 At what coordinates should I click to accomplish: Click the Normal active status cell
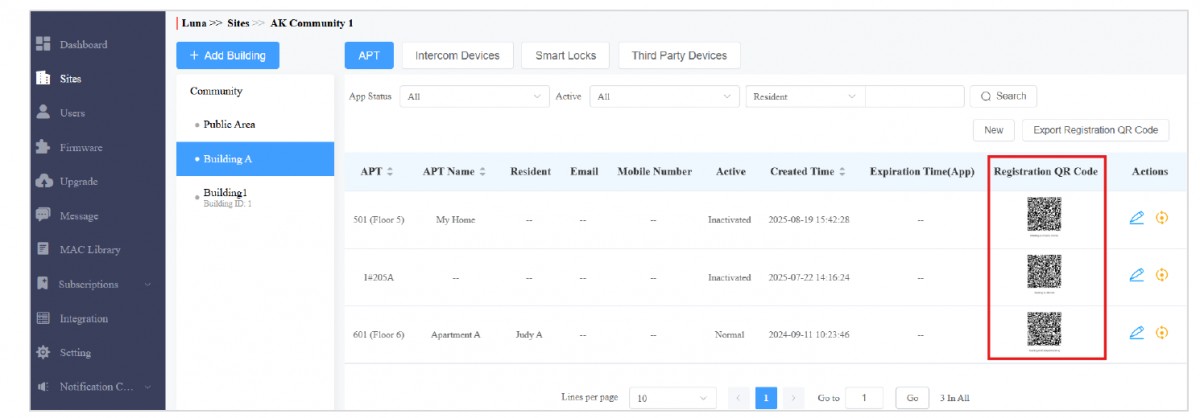(x=729, y=335)
